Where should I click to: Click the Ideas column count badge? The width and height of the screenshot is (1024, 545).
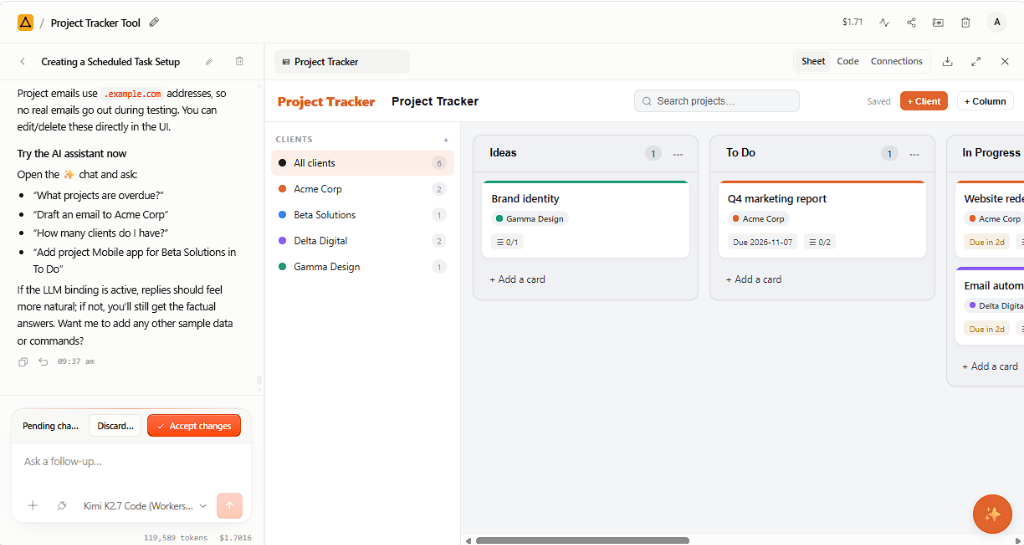653,154
